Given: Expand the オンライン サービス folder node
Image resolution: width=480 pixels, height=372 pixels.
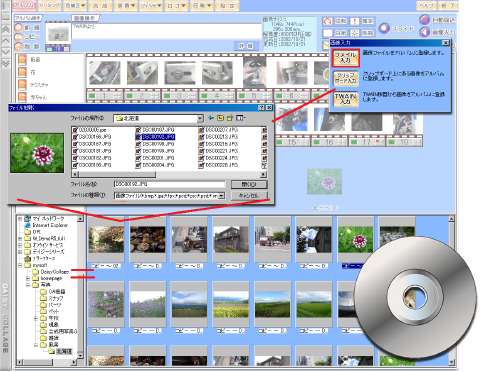Looking at the screenshot, I should pyautogui.click(x=20, y=245).
